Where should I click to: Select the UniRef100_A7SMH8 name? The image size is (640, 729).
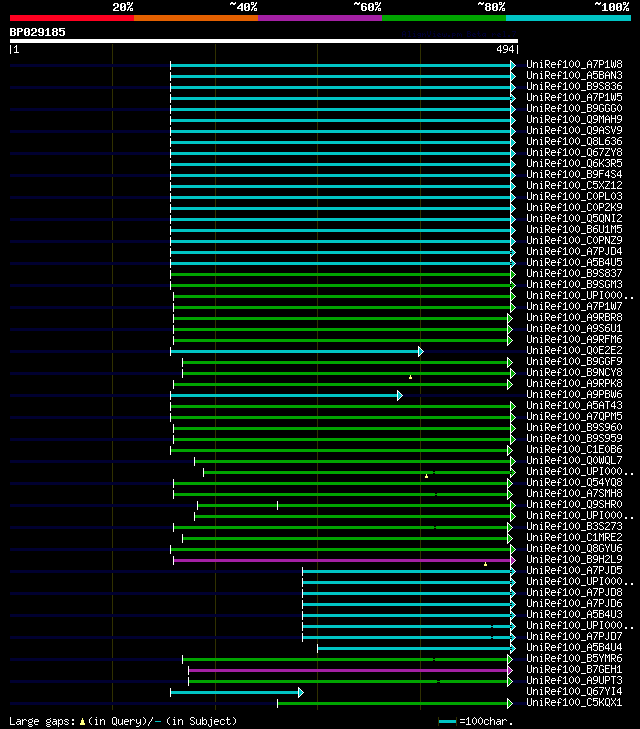(574, 493)
